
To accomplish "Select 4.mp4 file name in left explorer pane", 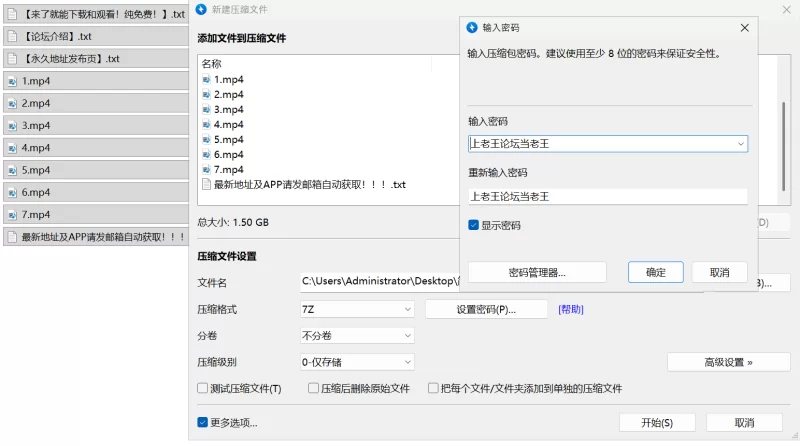I will tap(36, 148).
